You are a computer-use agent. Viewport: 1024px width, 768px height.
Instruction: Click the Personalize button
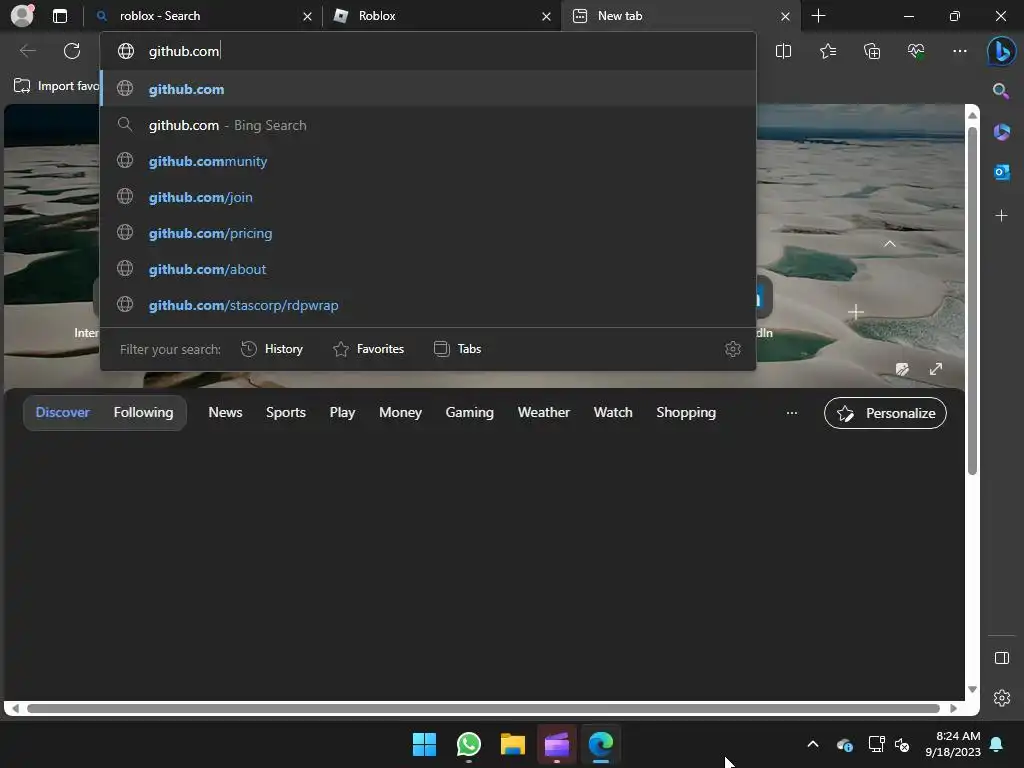(x=885, y=413)
